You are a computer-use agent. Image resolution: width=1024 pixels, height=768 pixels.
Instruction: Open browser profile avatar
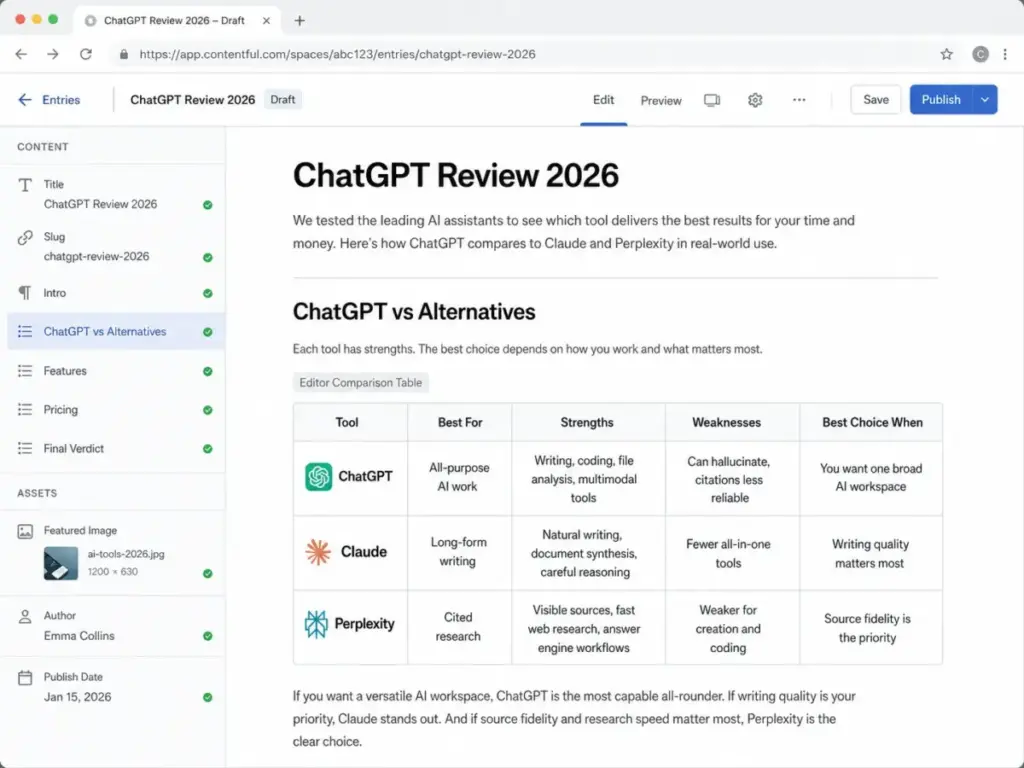[x=980, y=54]
